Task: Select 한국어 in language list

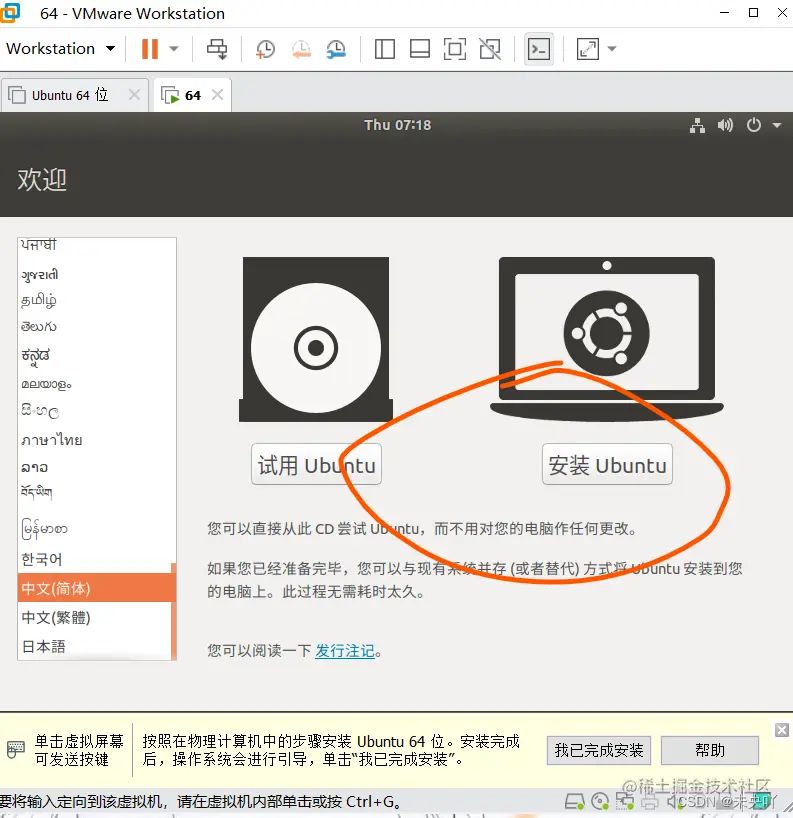Action: coord(94,559)
